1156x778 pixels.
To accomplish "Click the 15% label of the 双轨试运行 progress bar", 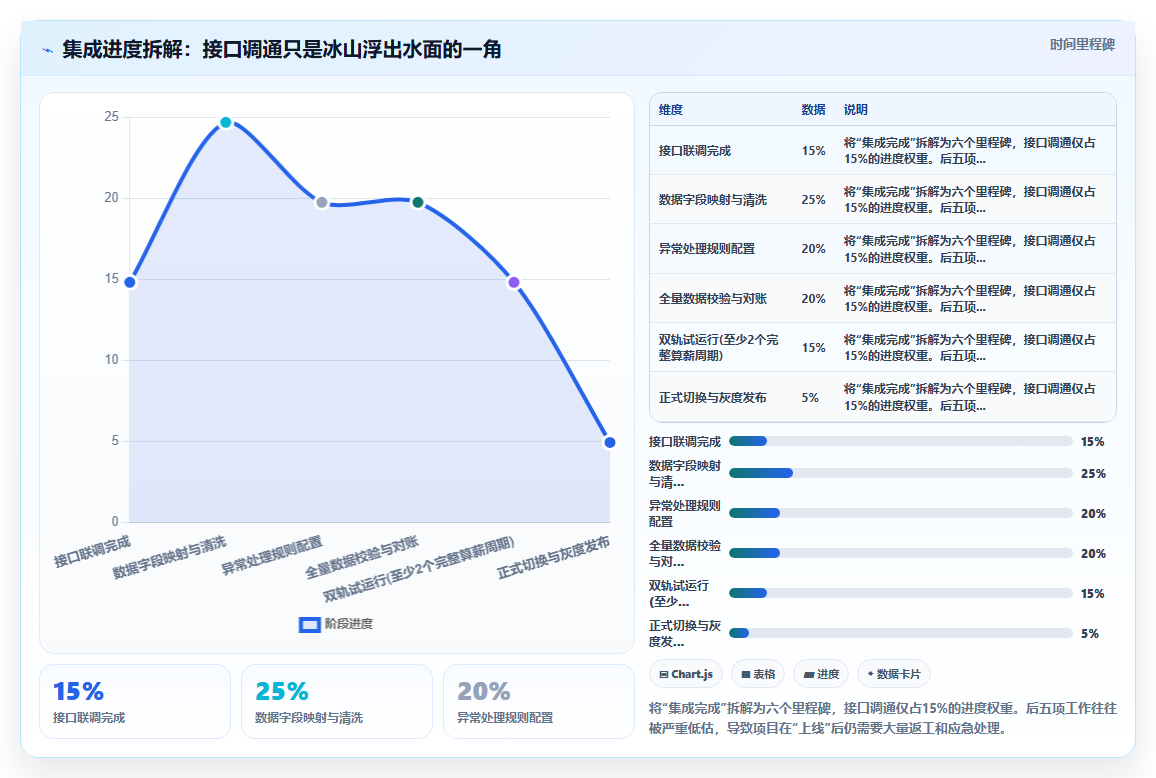I will tap(1093, 594).
